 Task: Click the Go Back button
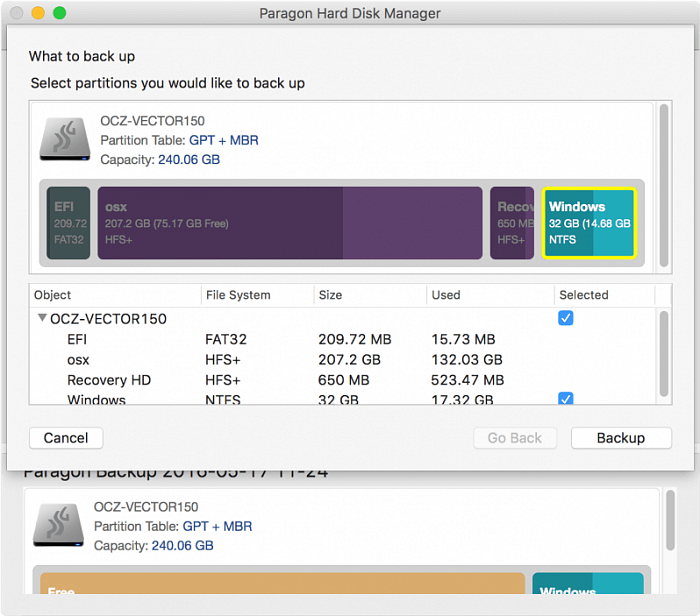[x=515, y=438]
